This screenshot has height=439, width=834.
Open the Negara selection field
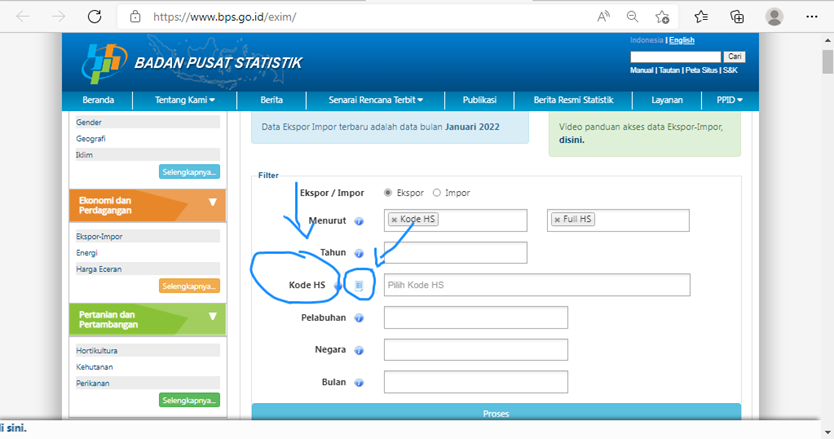[476, 350]
